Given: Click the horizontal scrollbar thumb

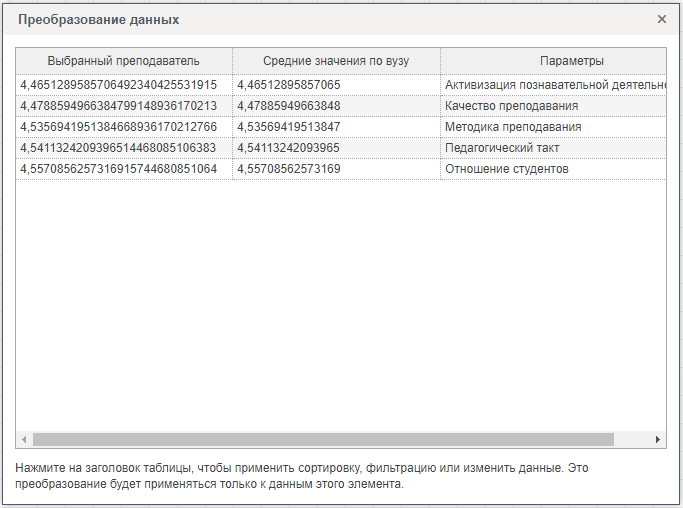Looking at the screenshot, I should [322, 439].
